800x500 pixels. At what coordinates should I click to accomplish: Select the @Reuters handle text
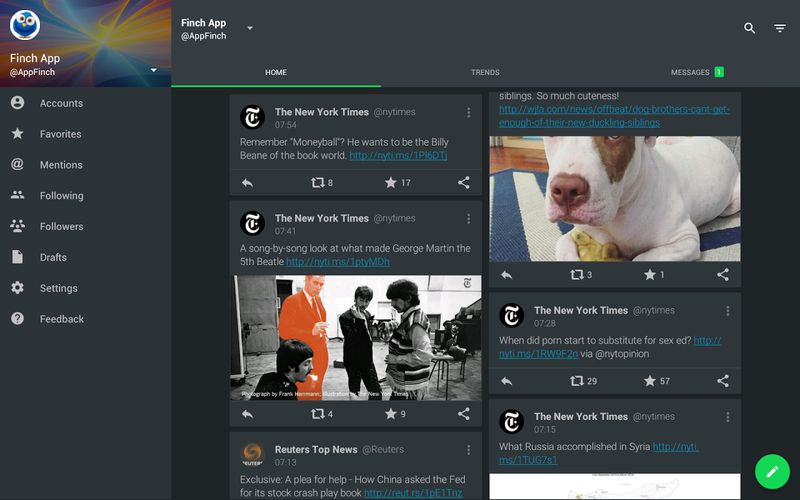coord(383,449)
